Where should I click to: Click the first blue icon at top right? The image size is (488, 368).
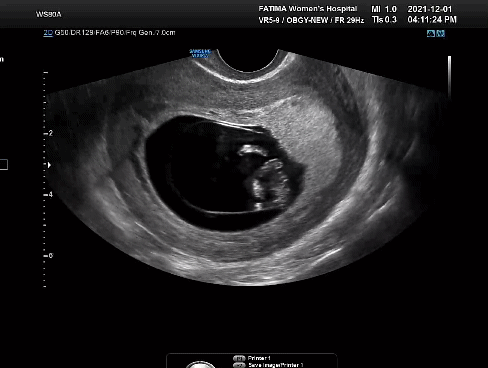431,33
